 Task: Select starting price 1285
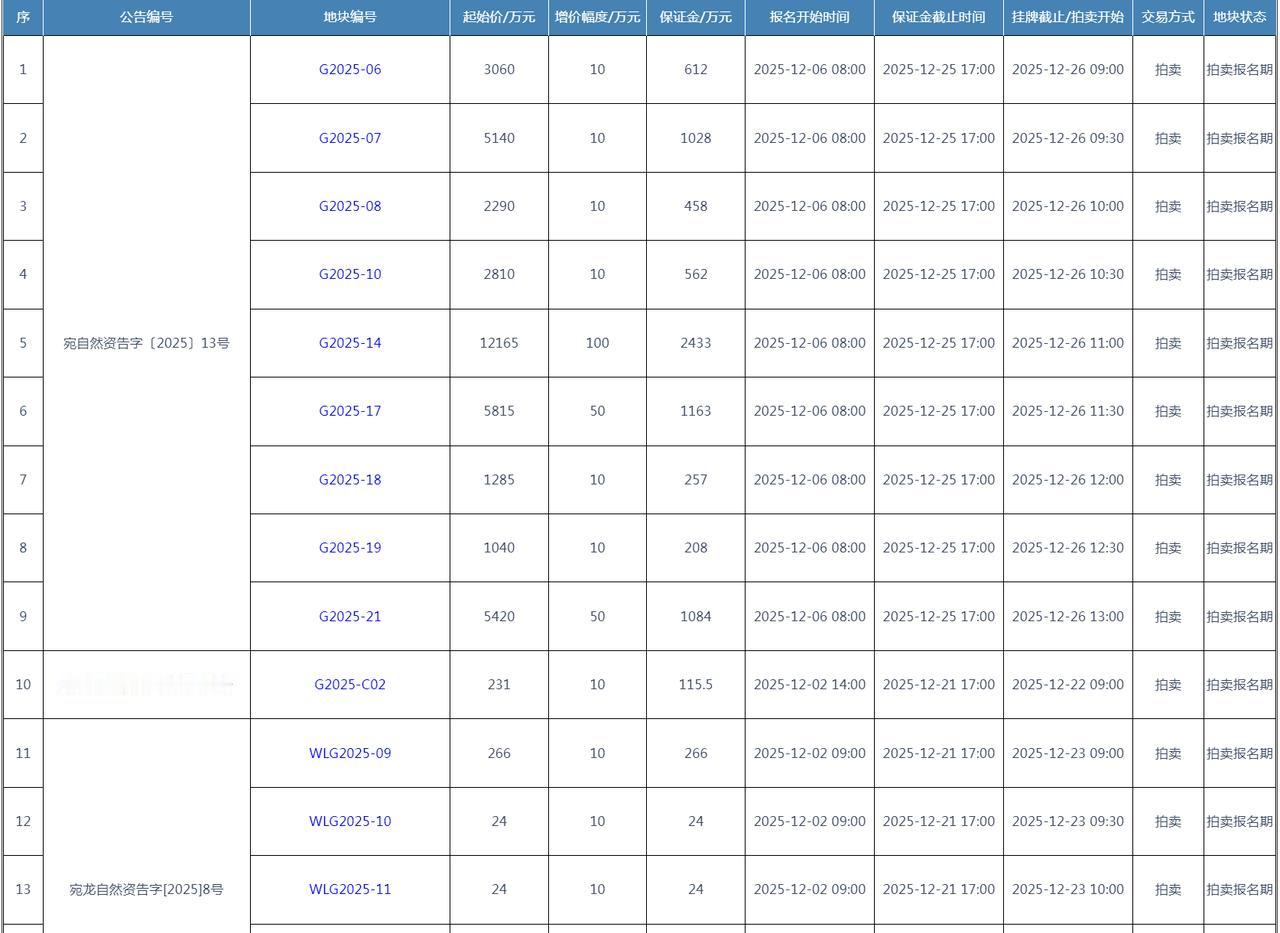(499, 480)
